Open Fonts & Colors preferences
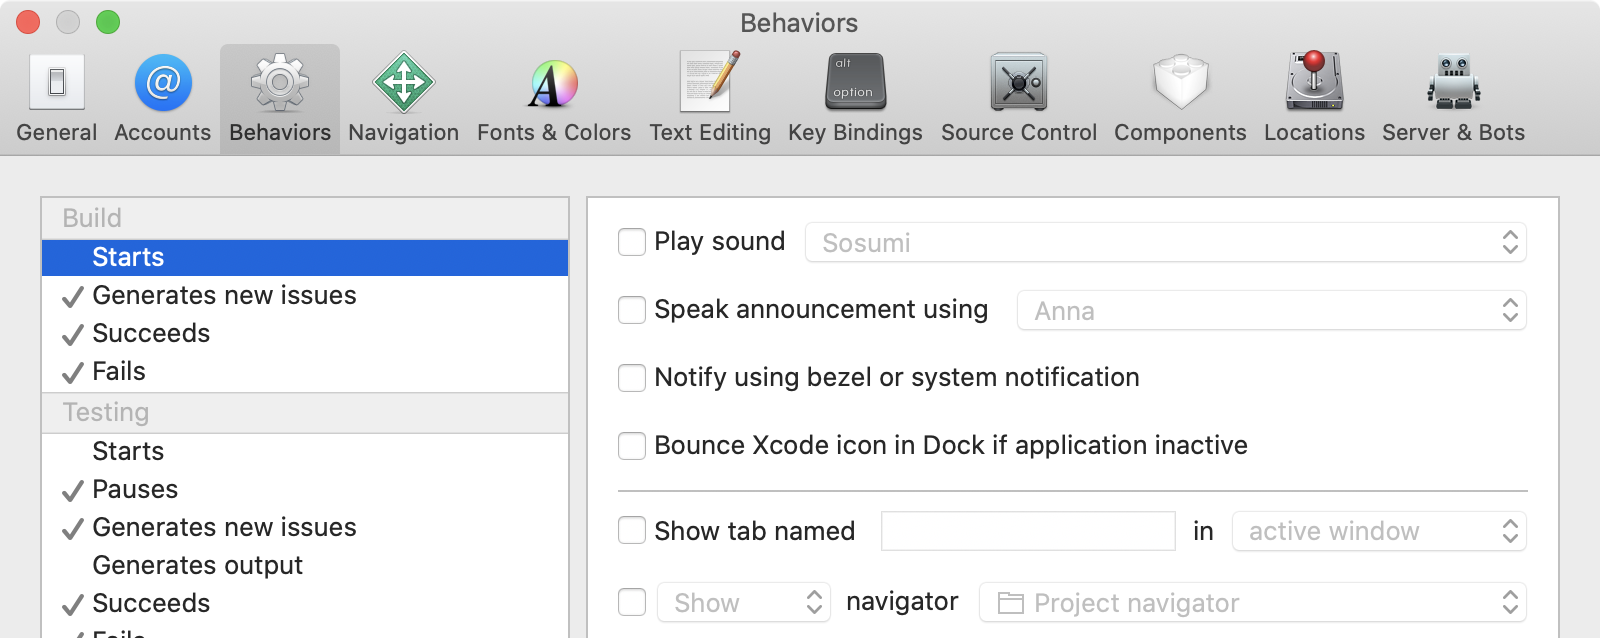Screen dimensions: 1600x638 554,98
